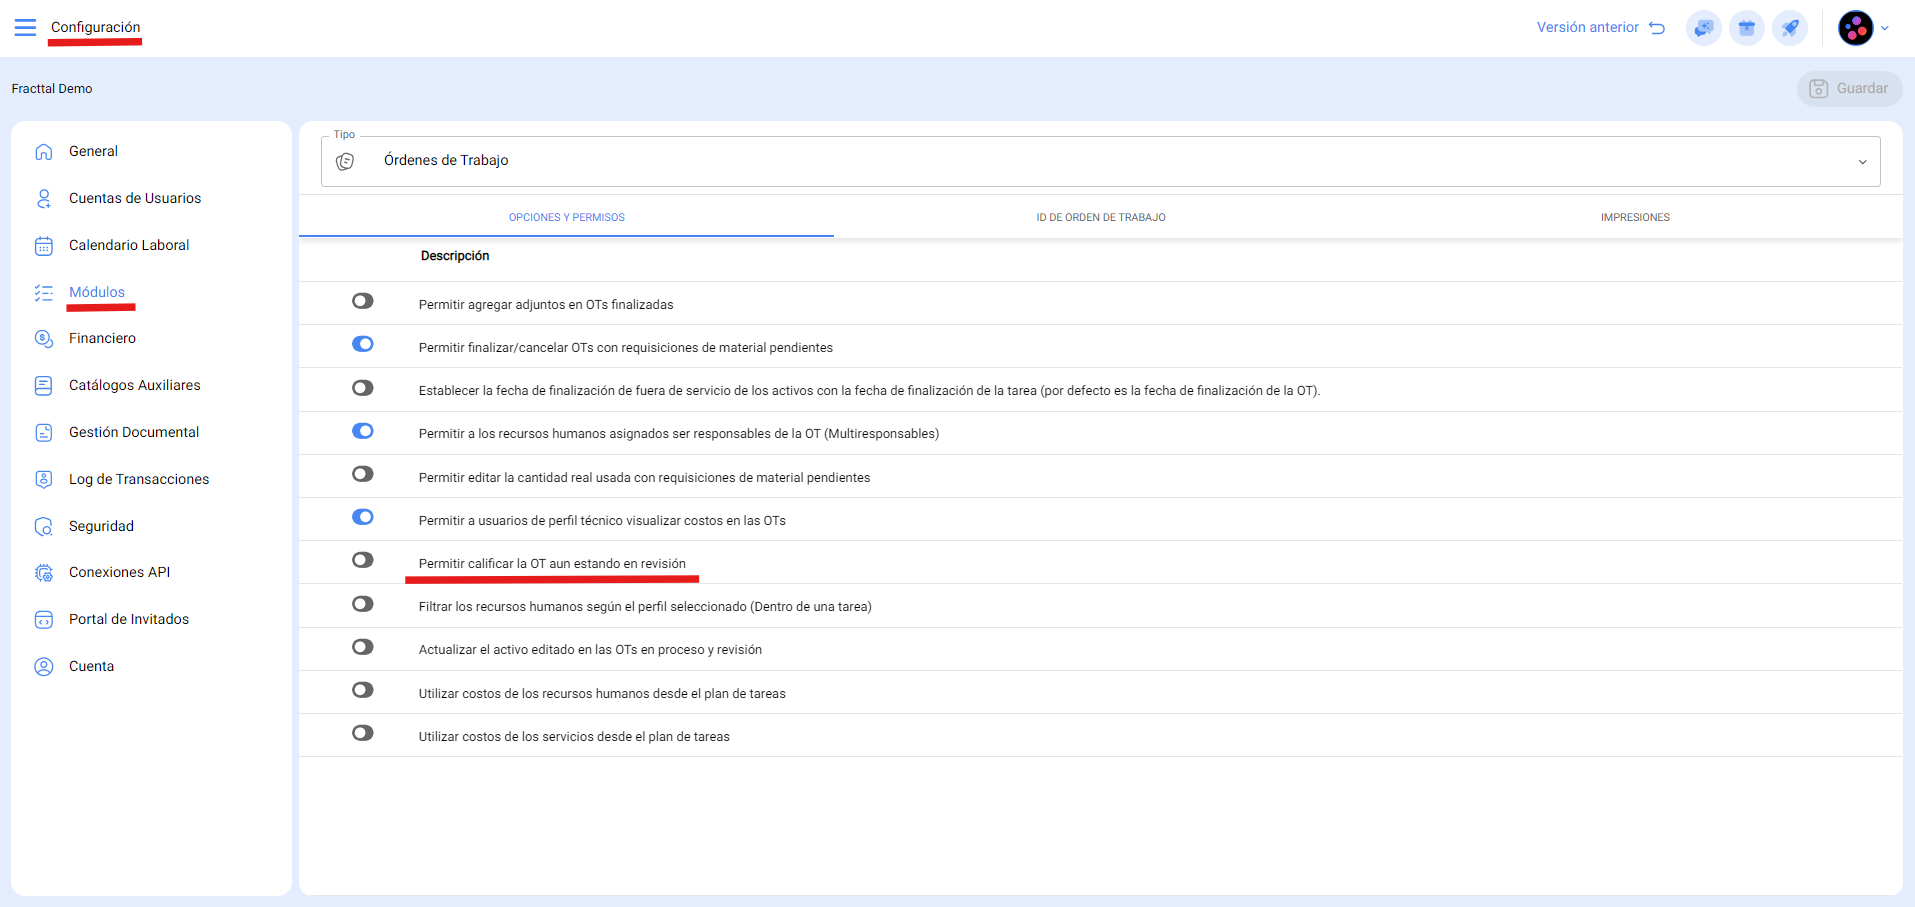Open the Impresiones tab

tap(1634, 217)
